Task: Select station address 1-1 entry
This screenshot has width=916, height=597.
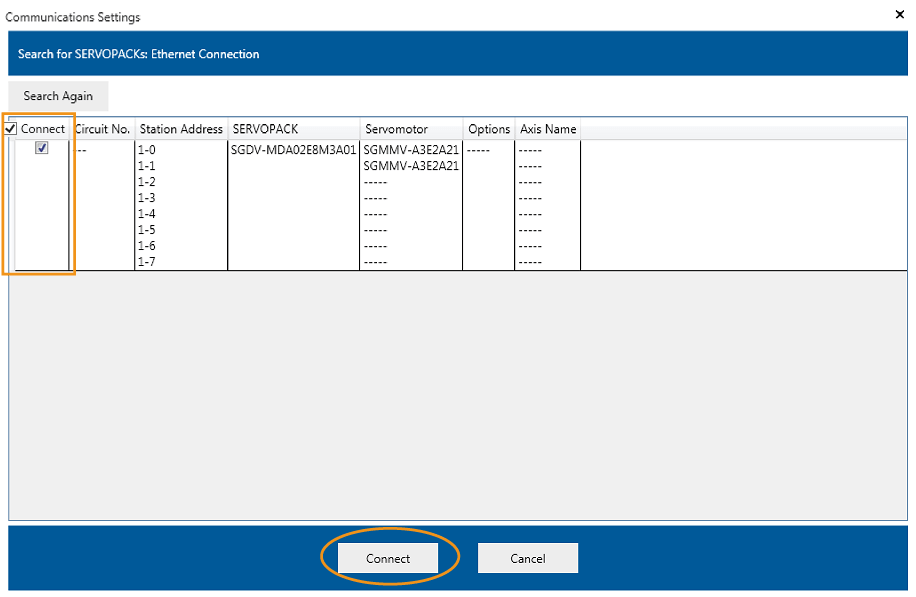Action: [x=147, y=166]
